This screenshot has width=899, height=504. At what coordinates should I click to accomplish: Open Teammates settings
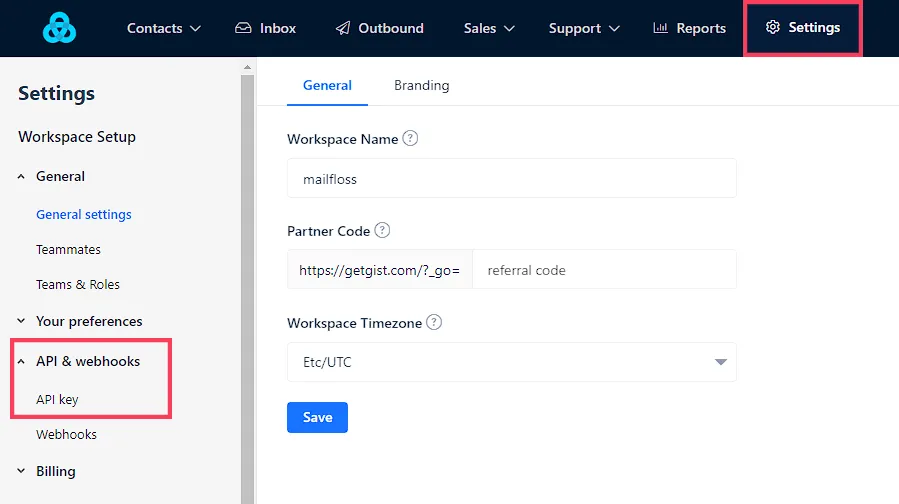coord(68,249)
